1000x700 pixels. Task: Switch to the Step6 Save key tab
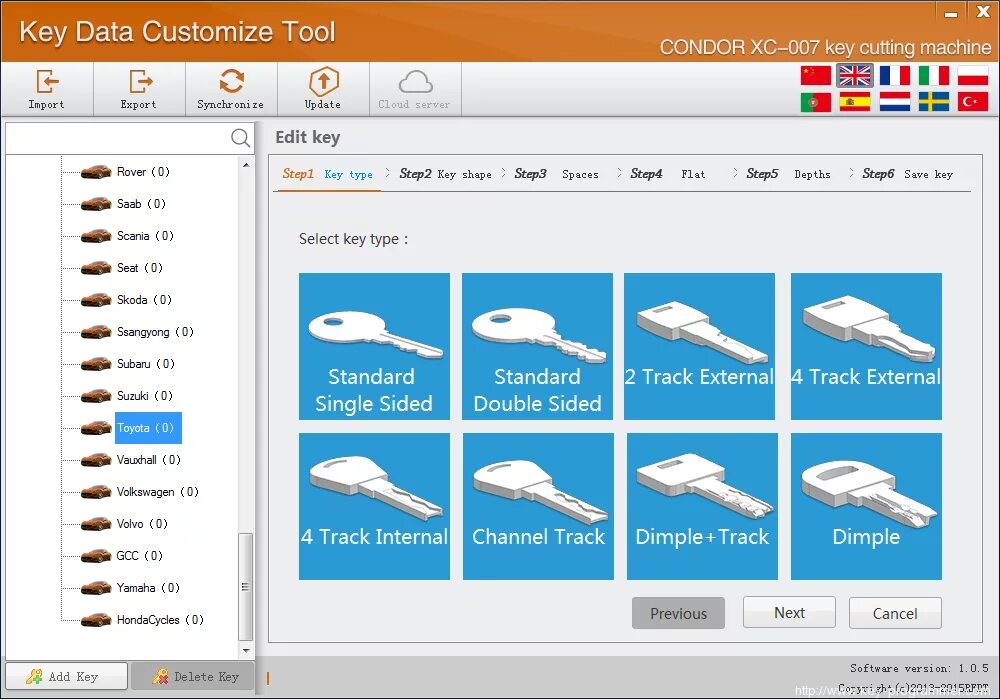coord(908,173)
